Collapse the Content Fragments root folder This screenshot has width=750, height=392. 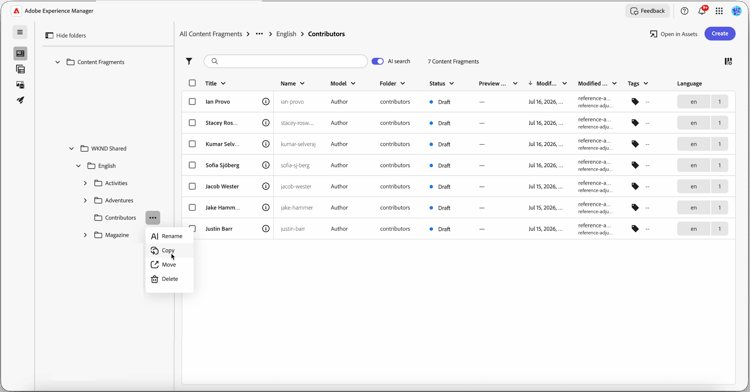pos(57,62)
